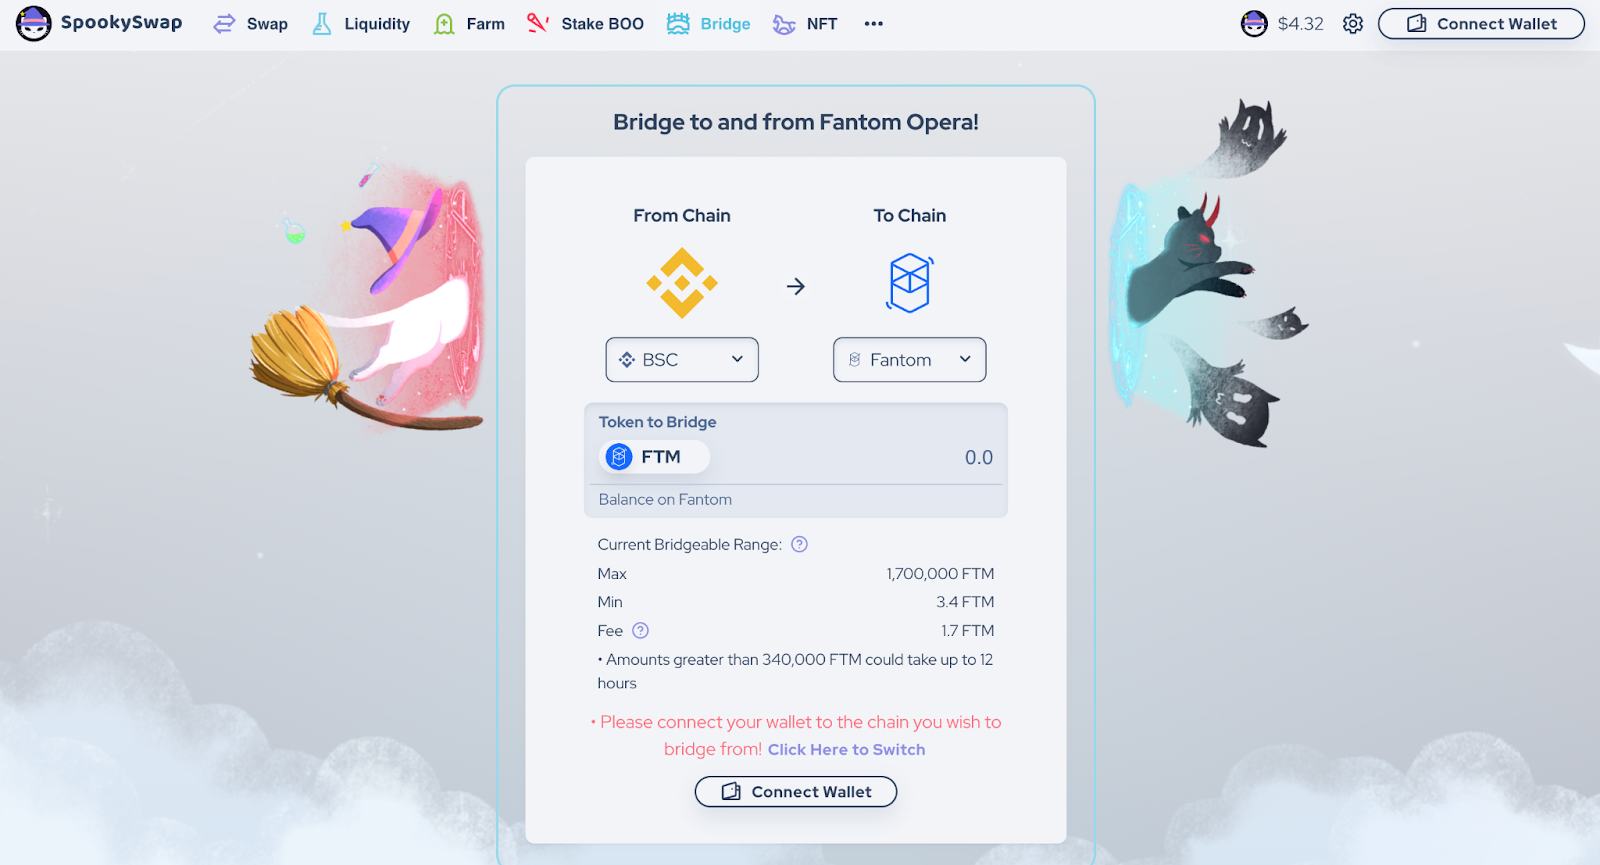Click the Click Here to Switch link
Screen dimensions: 1600x865
point(846,750)
